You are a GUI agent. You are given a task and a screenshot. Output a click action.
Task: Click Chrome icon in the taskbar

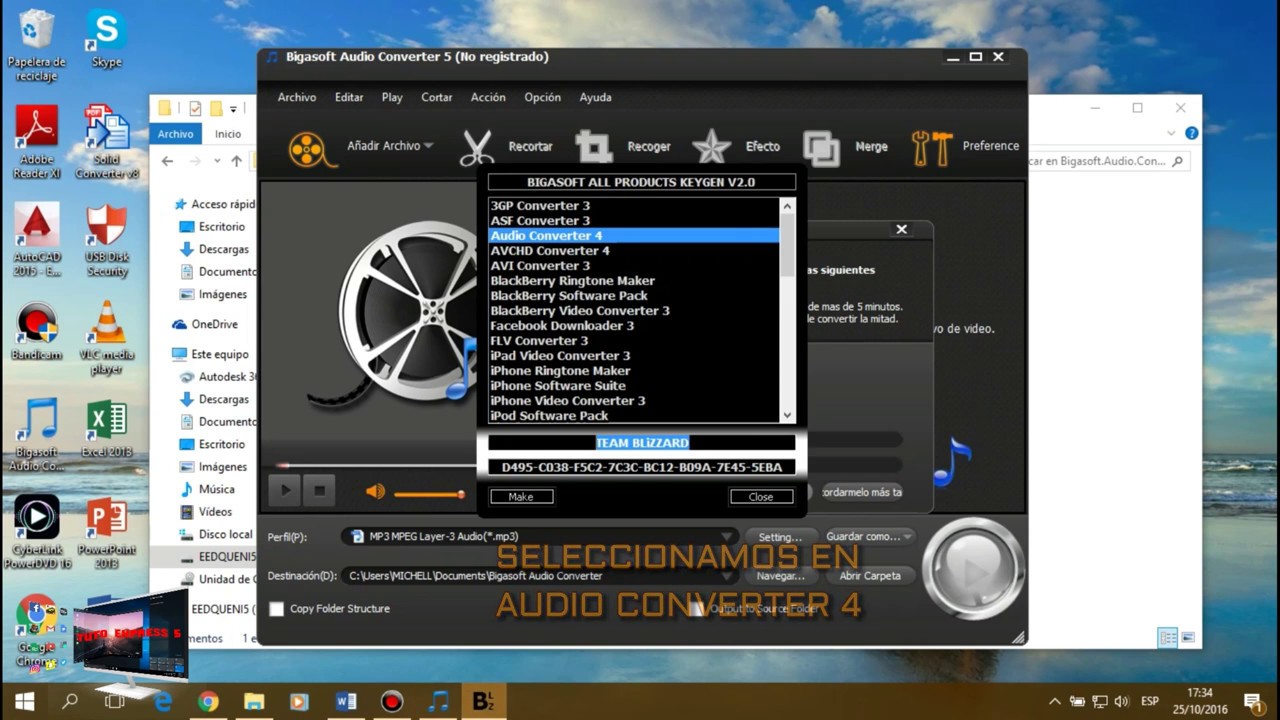pos(208,701)
